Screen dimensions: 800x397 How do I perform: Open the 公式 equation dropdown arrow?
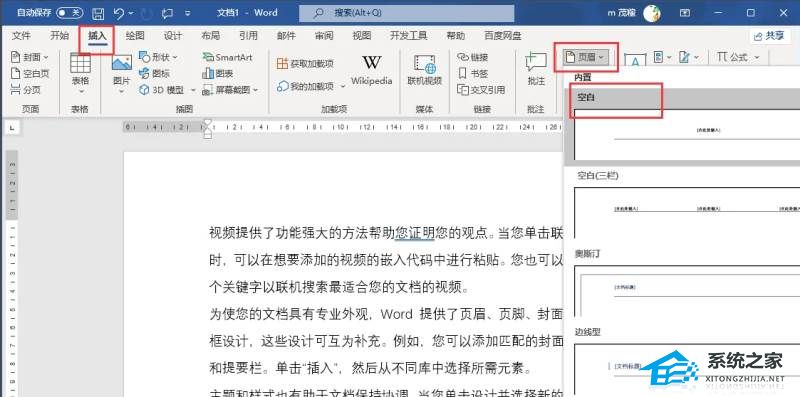757,58
